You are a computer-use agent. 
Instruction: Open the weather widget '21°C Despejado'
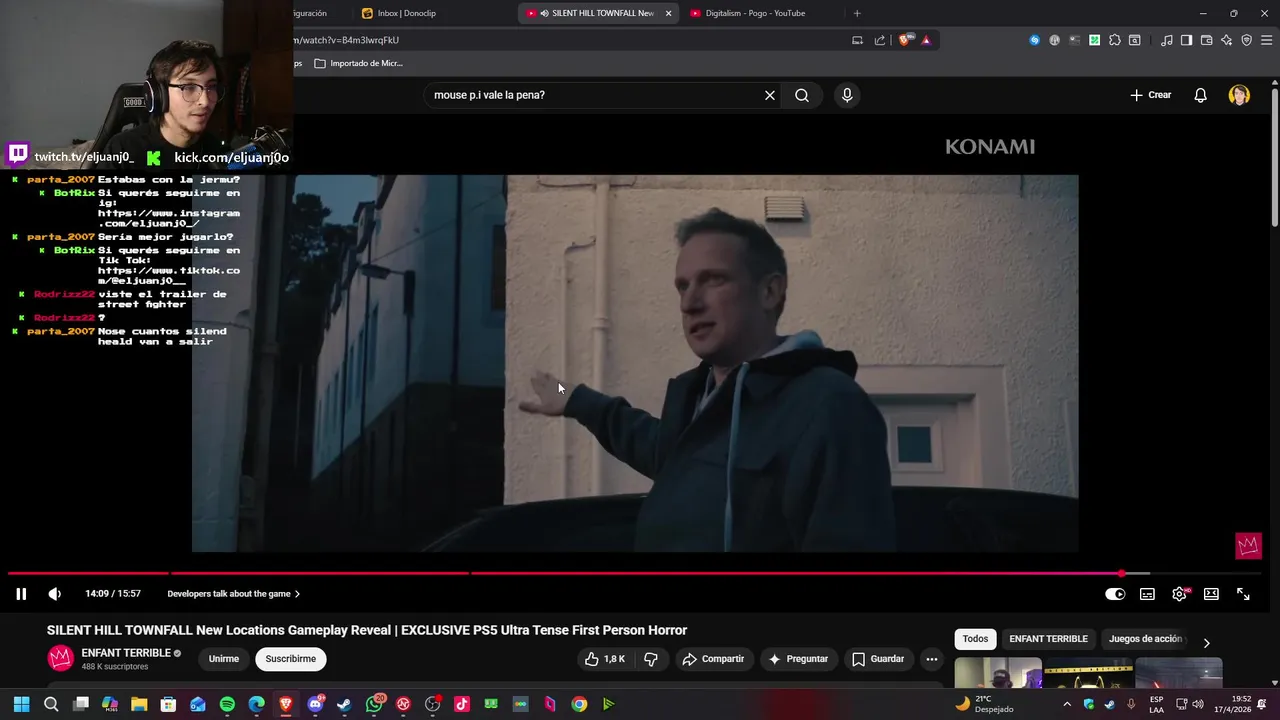coord(984,704)
